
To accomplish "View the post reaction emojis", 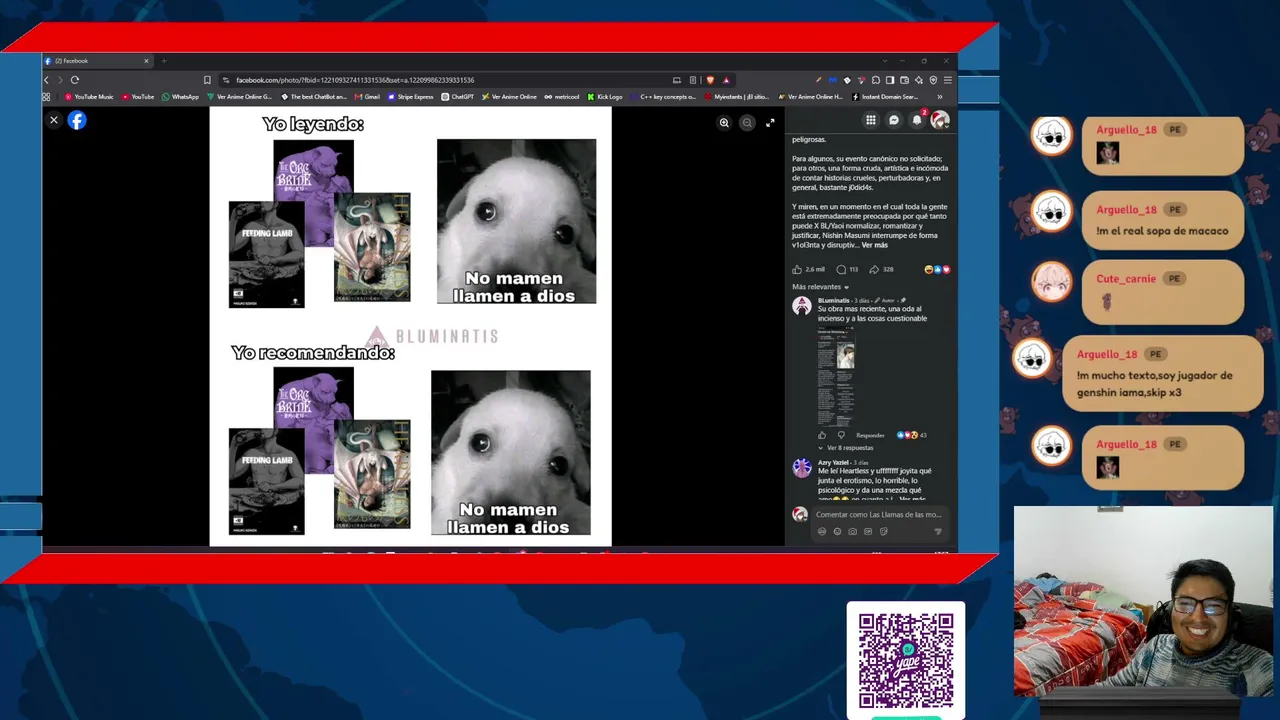I will pos(938,269).
